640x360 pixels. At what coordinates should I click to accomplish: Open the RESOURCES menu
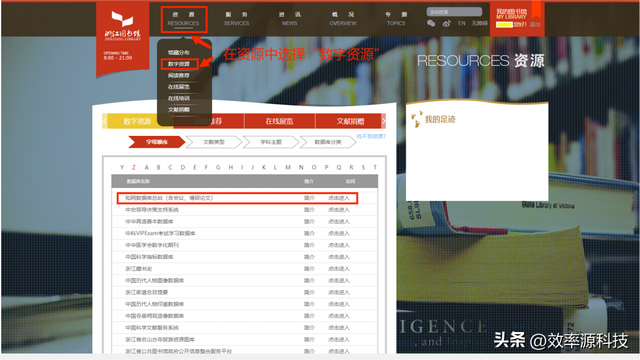coord(183,19)
